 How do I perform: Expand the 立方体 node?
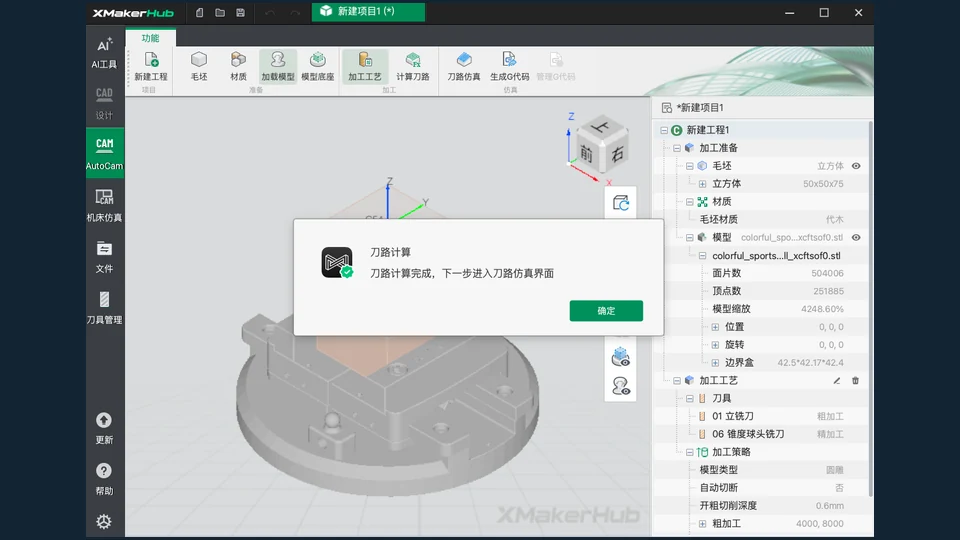tap(702, 184)
